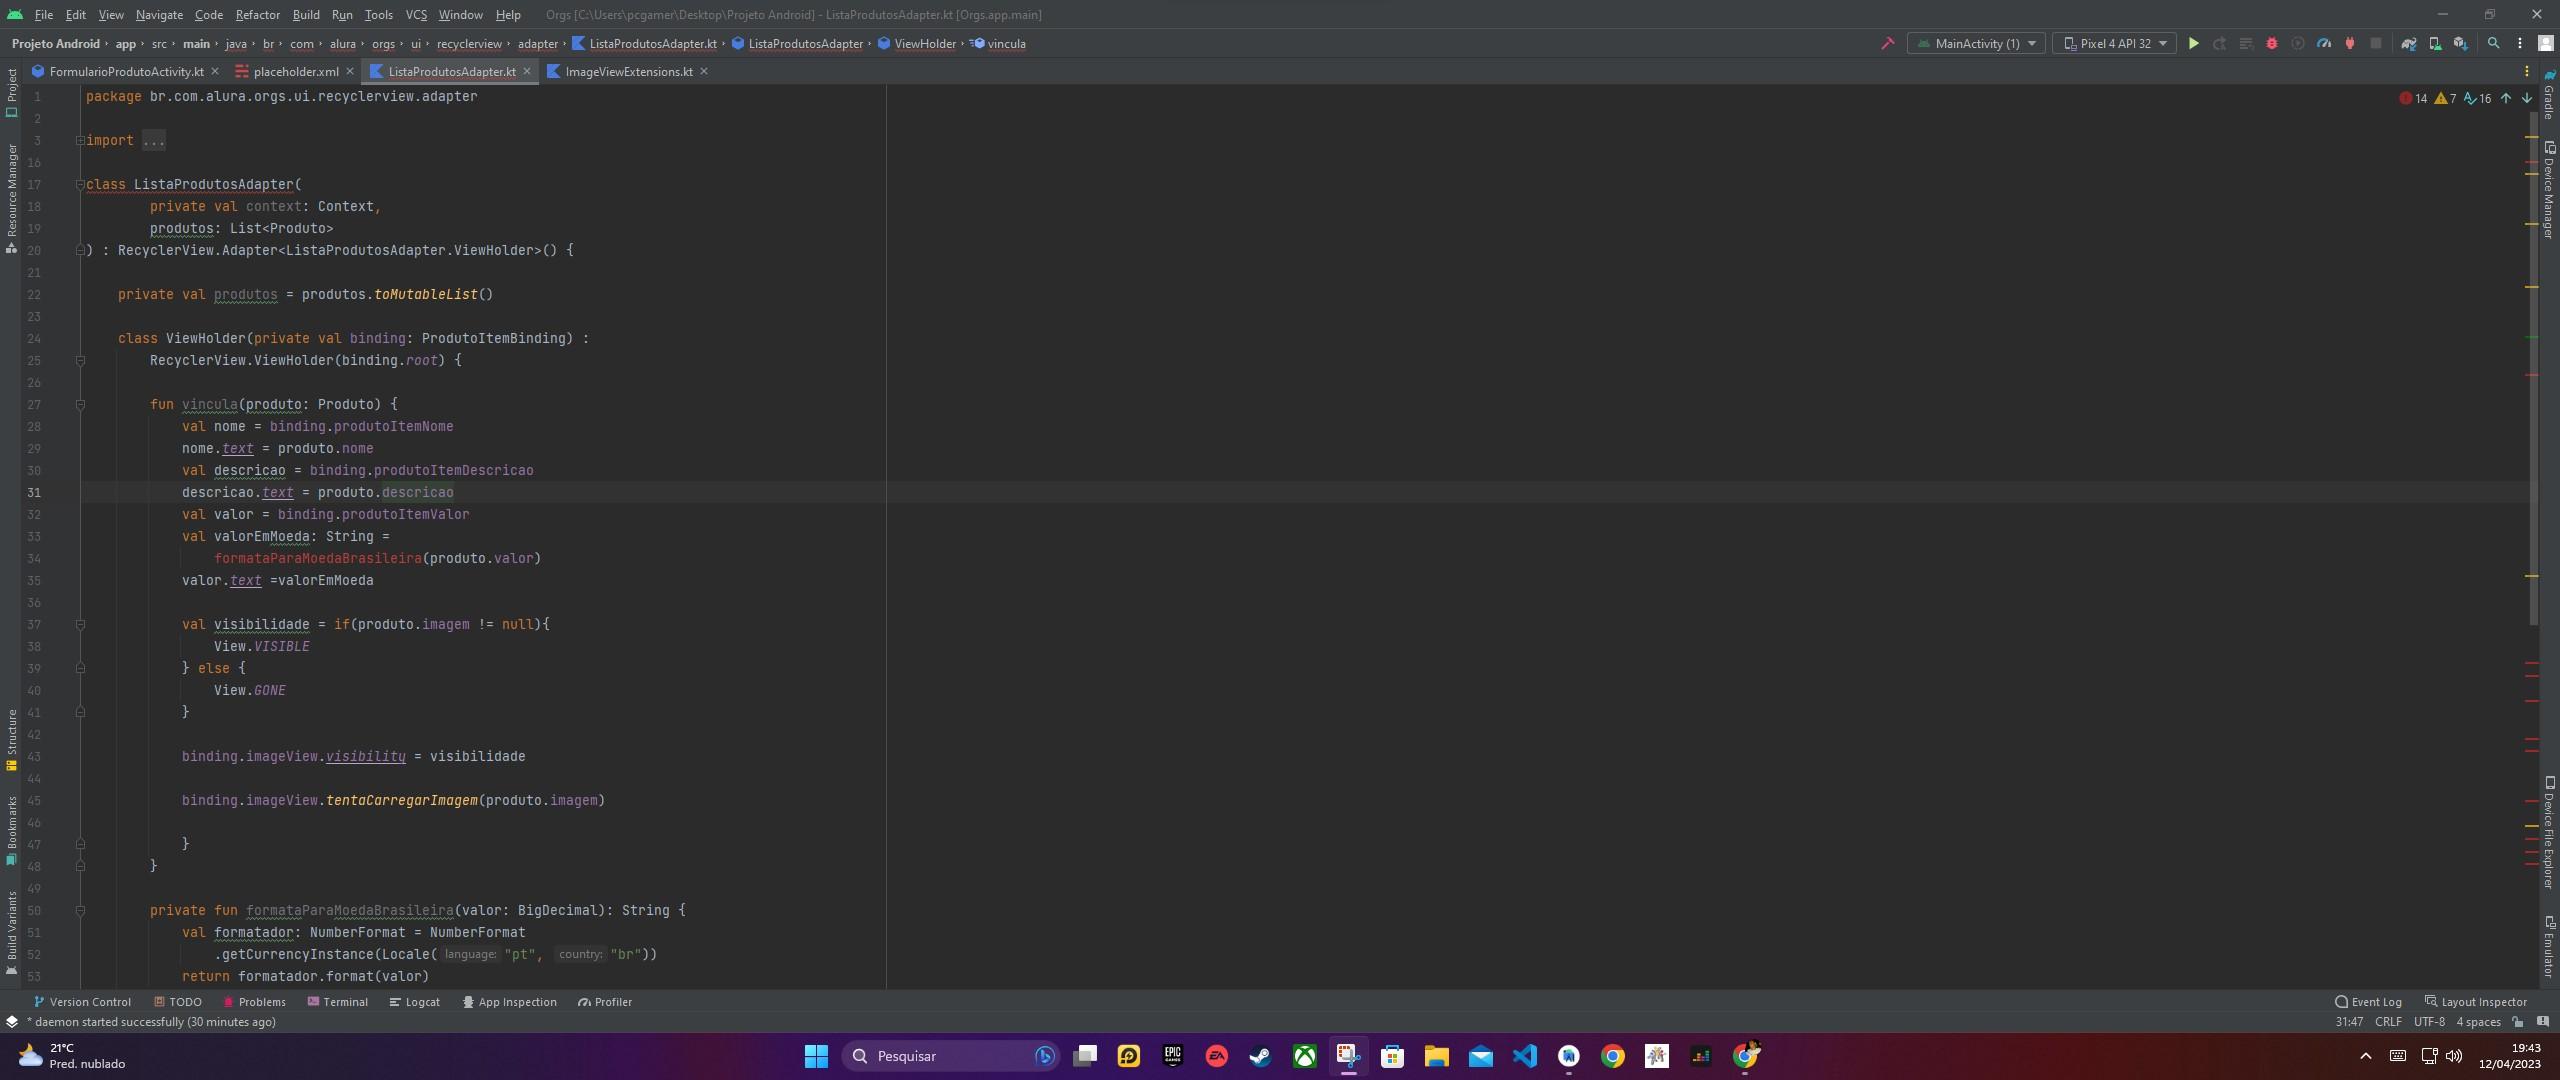Screen dimensions: 2560x1080
Task: Change CRLF line separator in status bar
Action: click(2387, 1022)
